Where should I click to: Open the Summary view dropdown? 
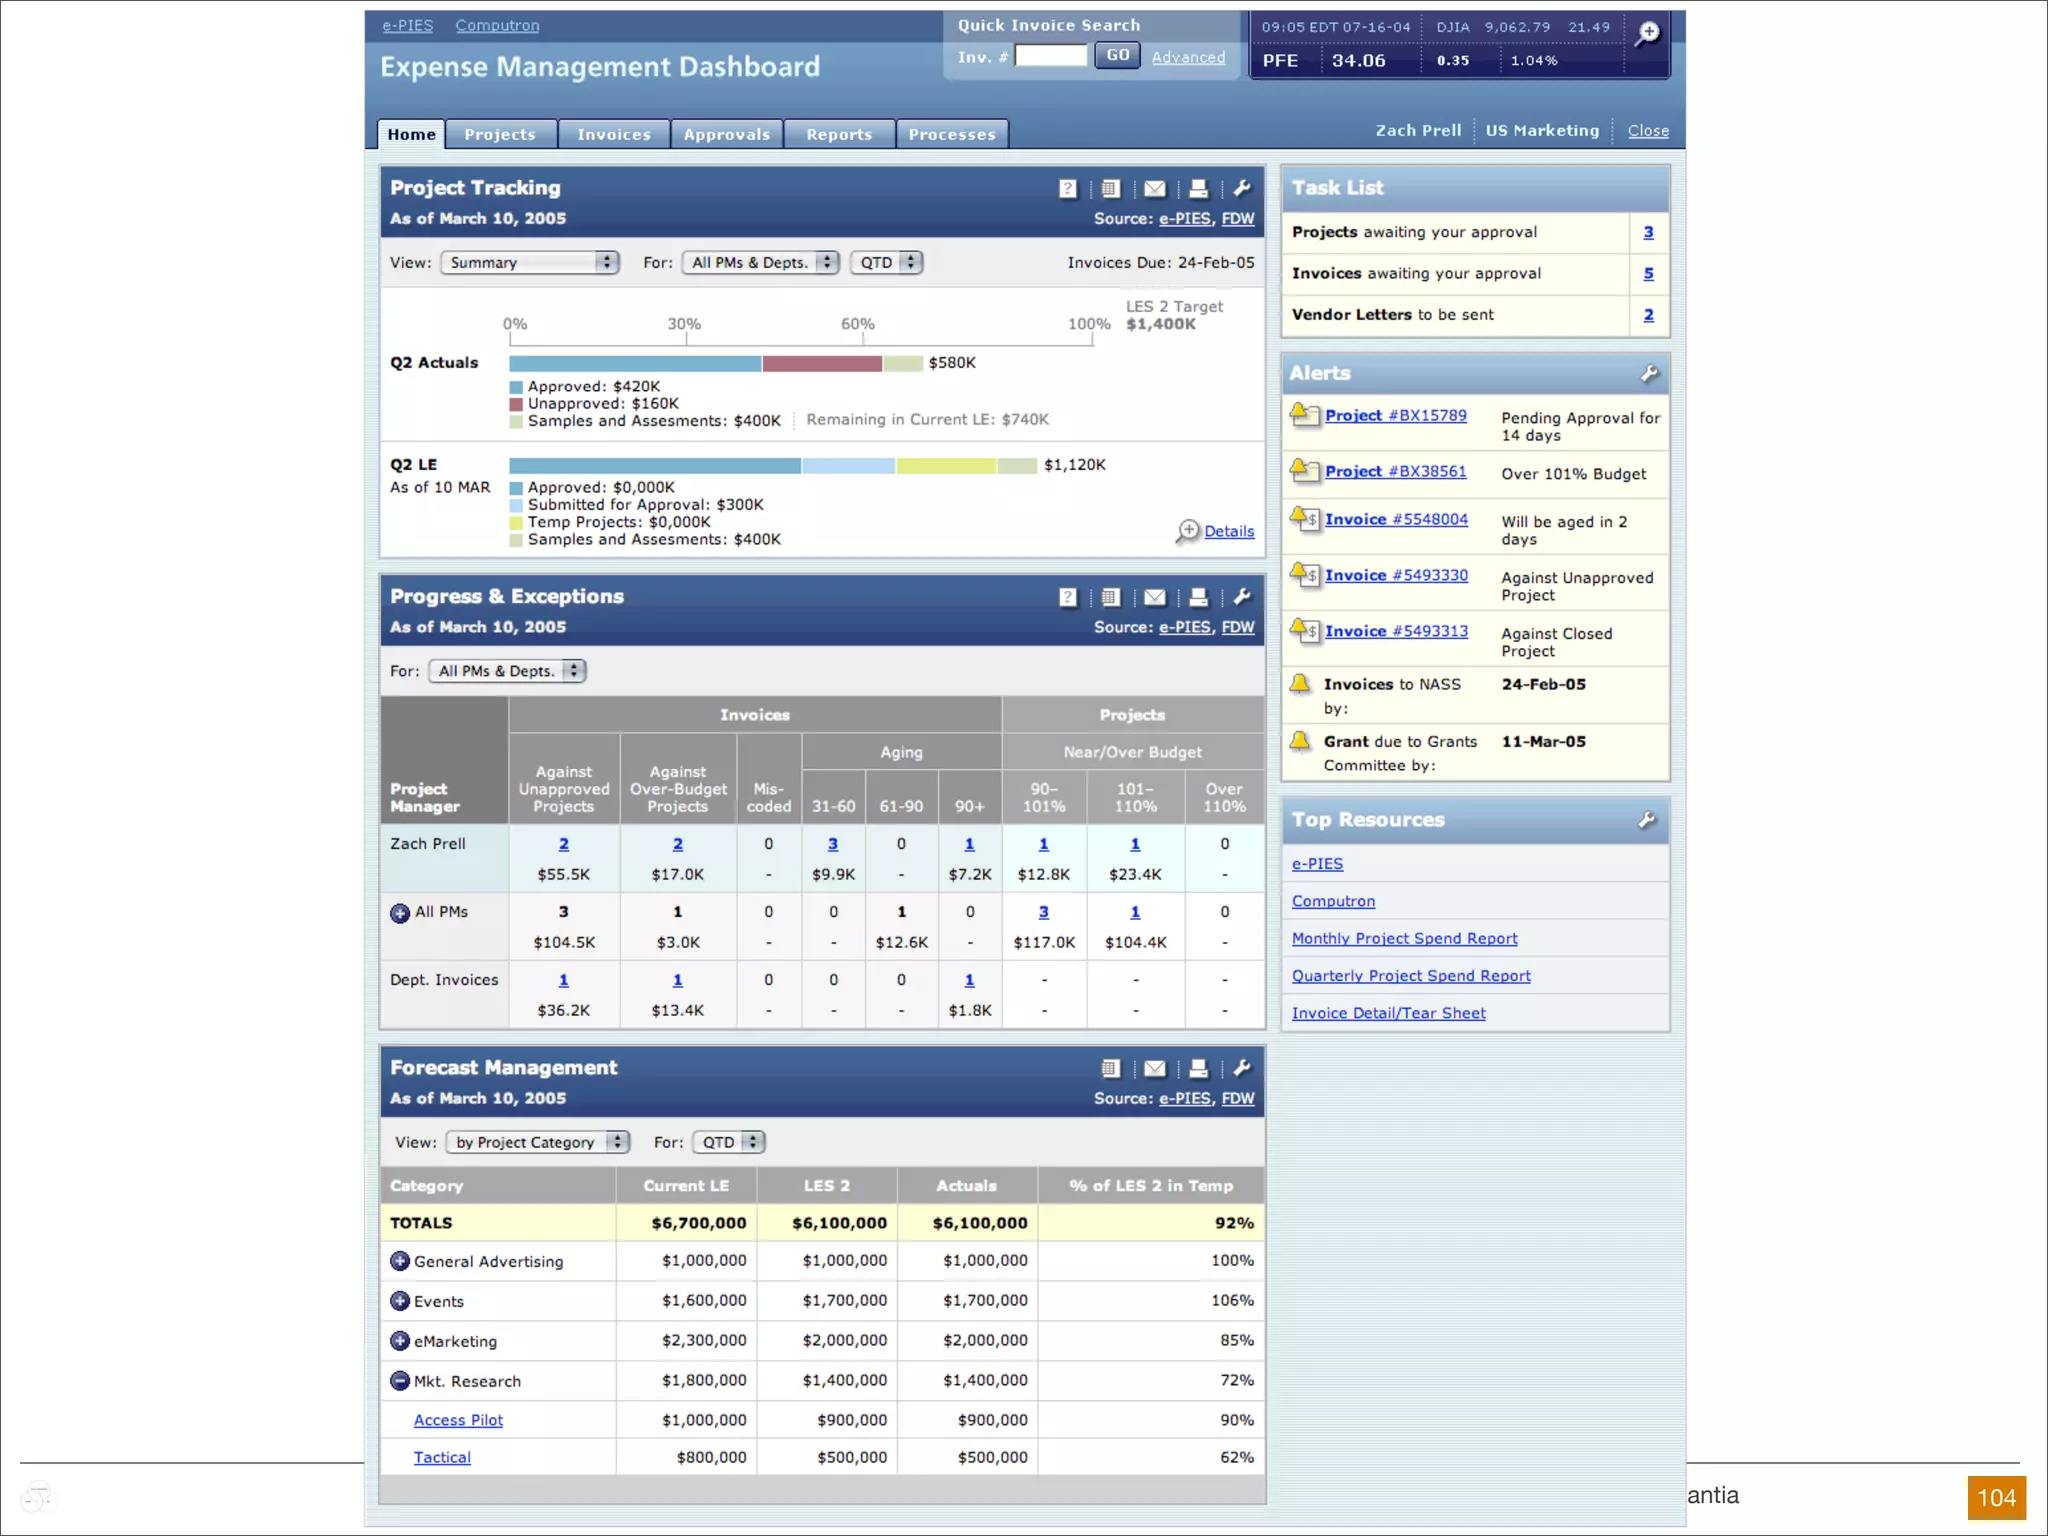(x=530, y=262)
